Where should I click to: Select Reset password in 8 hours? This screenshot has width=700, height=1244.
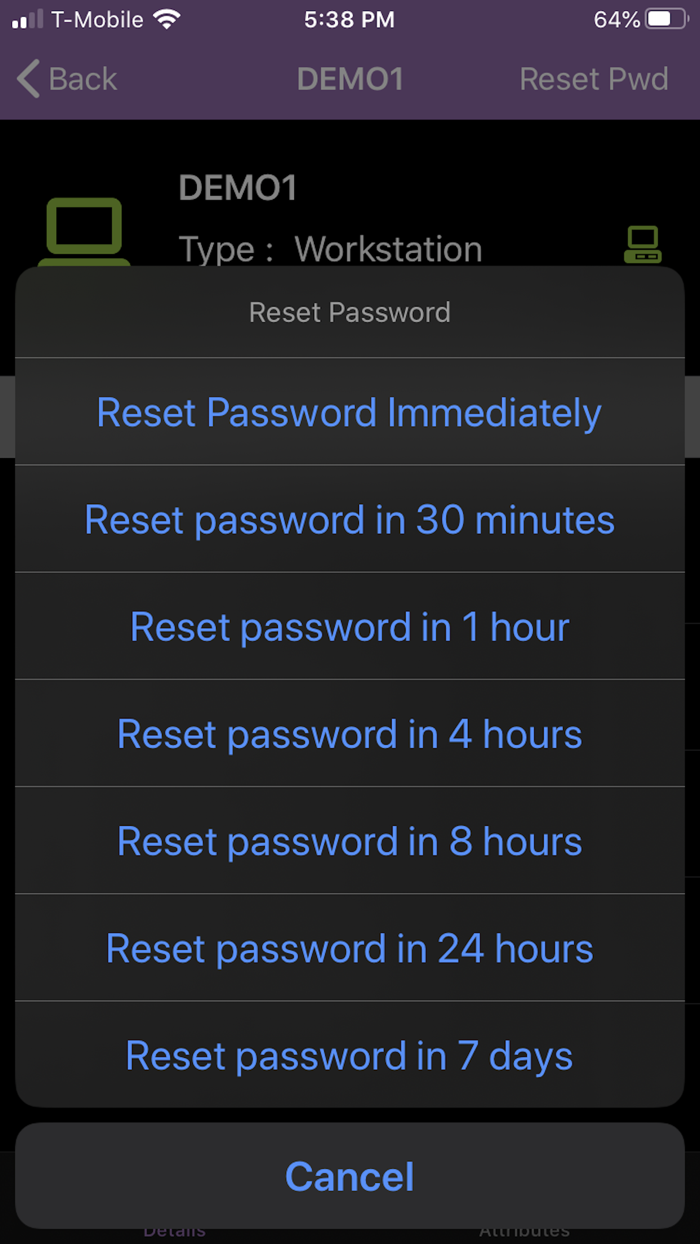[x=349, y=841]
